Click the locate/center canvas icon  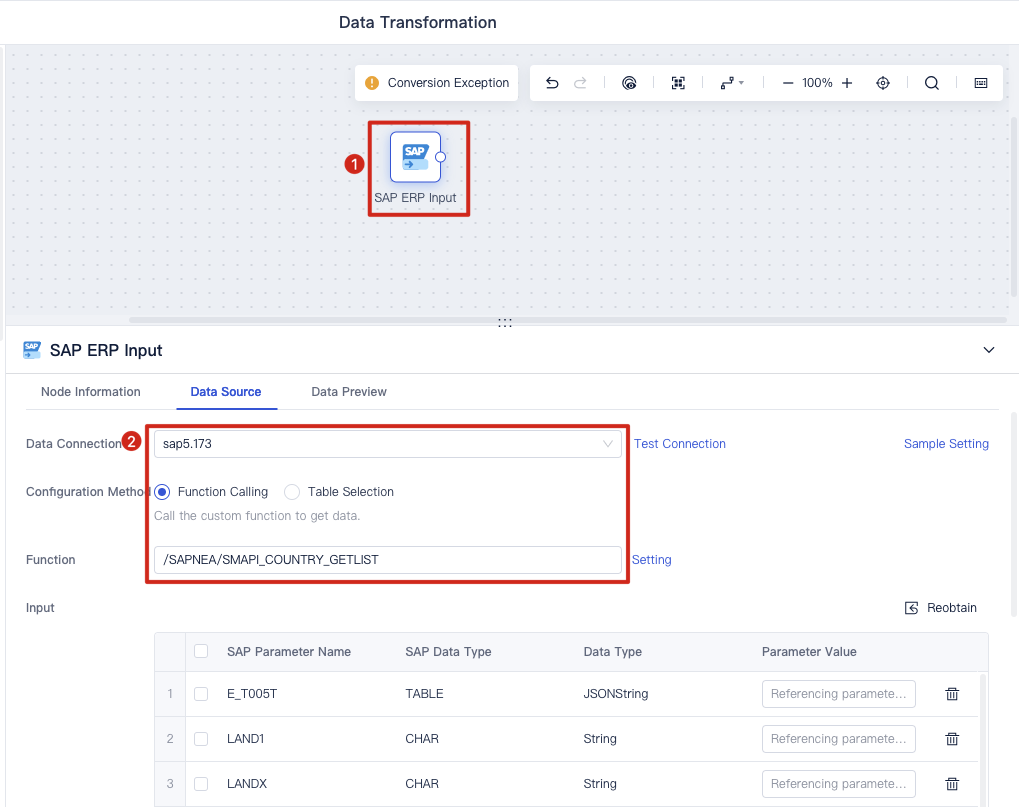point(883,82)
